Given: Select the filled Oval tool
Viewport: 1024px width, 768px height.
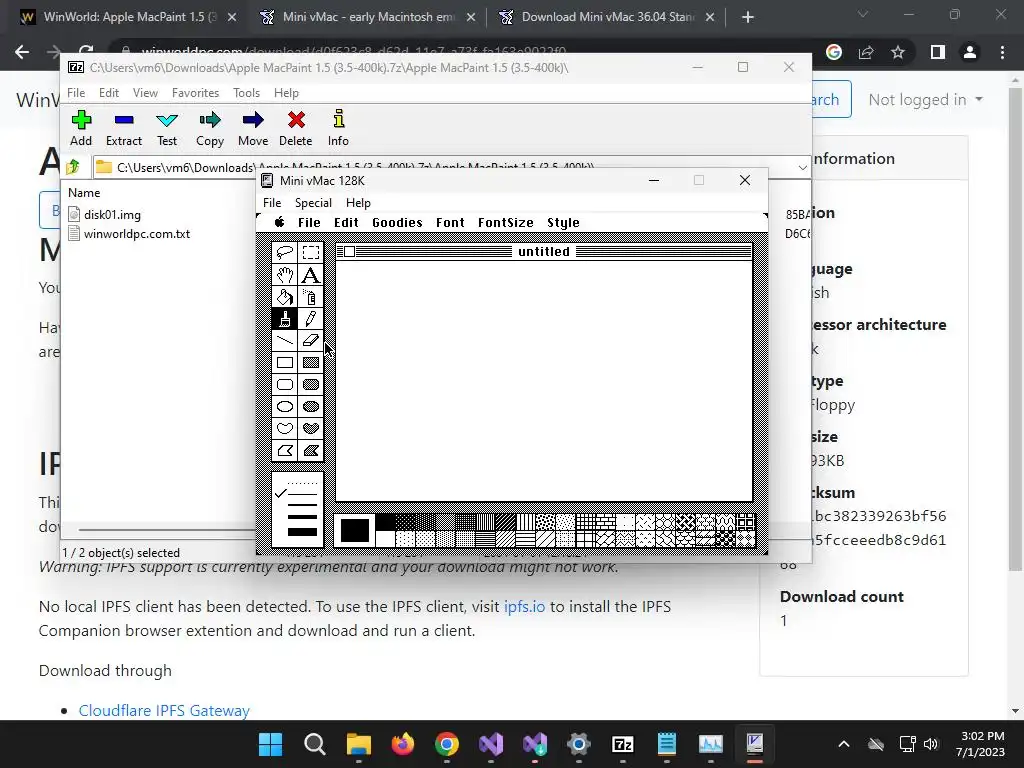Looking at the screenshot, I should point(311,406).
